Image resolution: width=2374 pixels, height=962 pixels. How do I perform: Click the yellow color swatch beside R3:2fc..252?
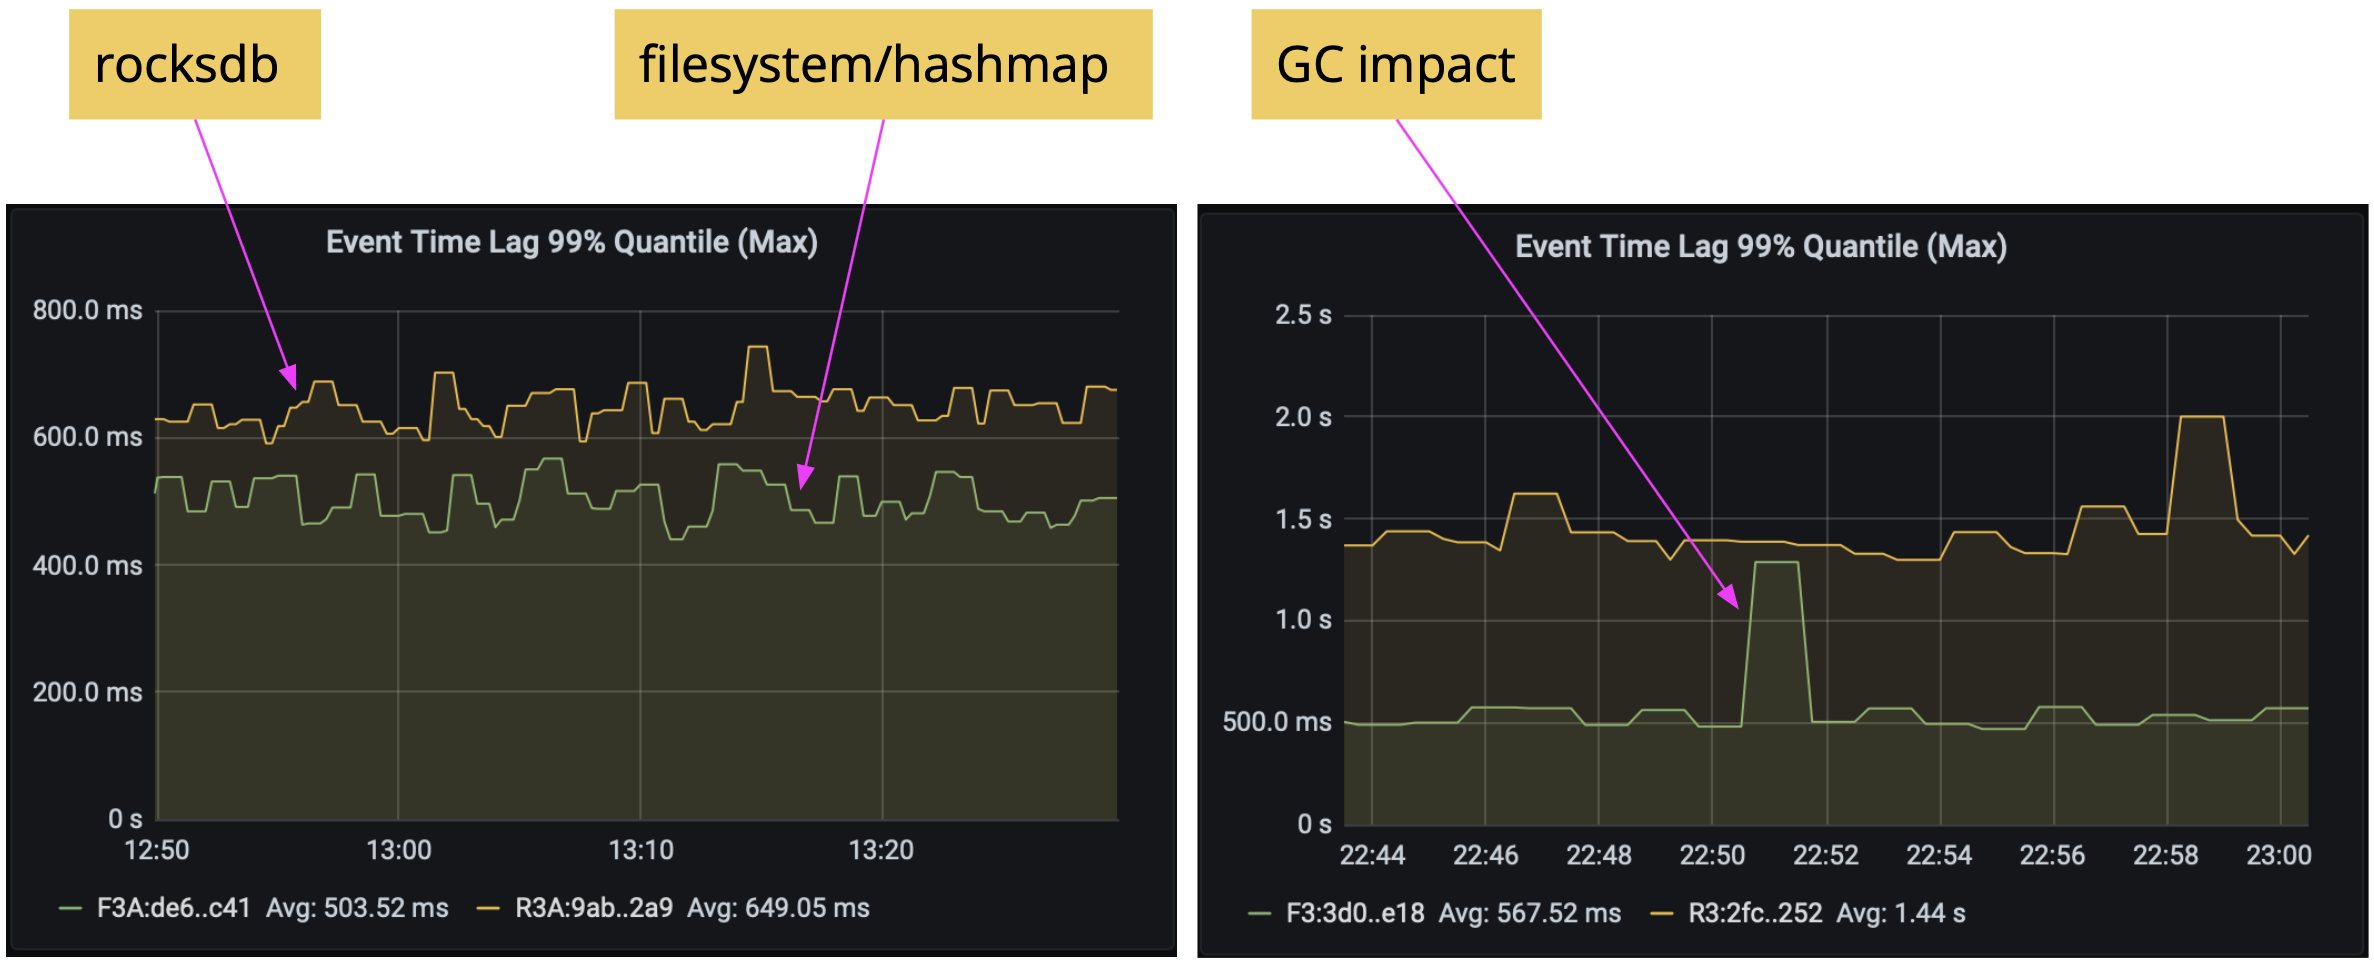(1661, 914)
